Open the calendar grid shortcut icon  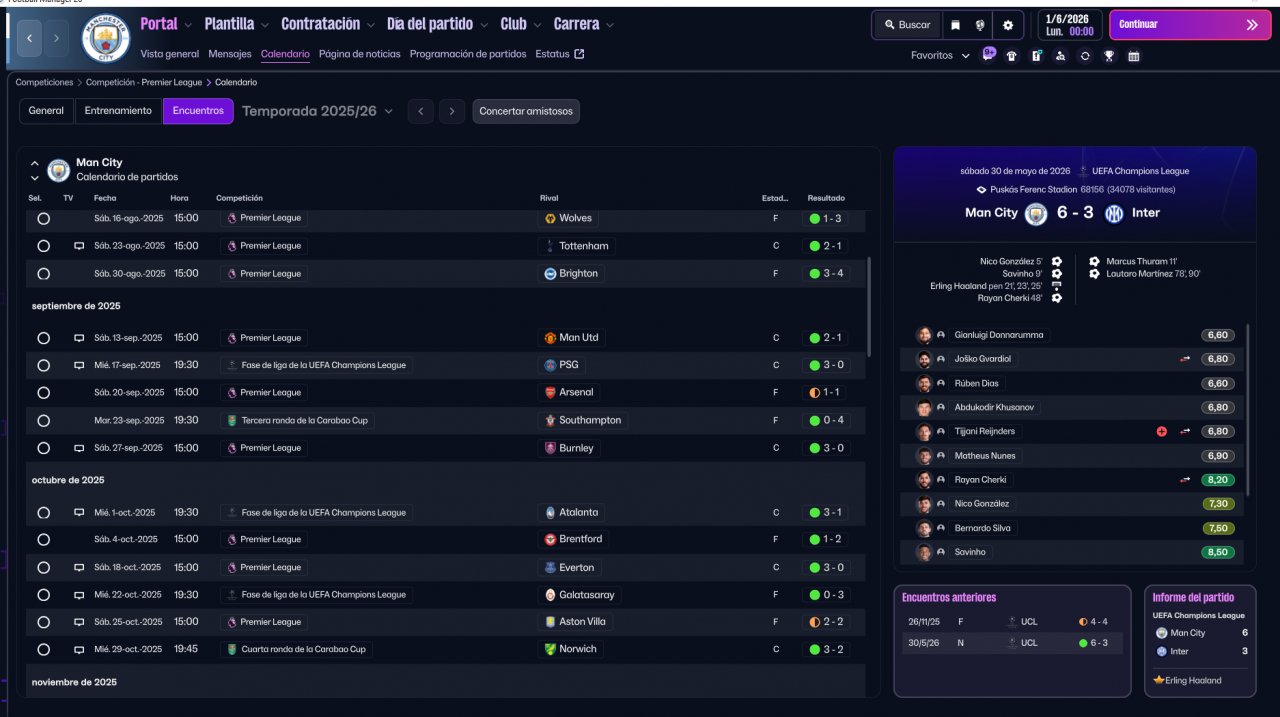(x=1134, y=56)
